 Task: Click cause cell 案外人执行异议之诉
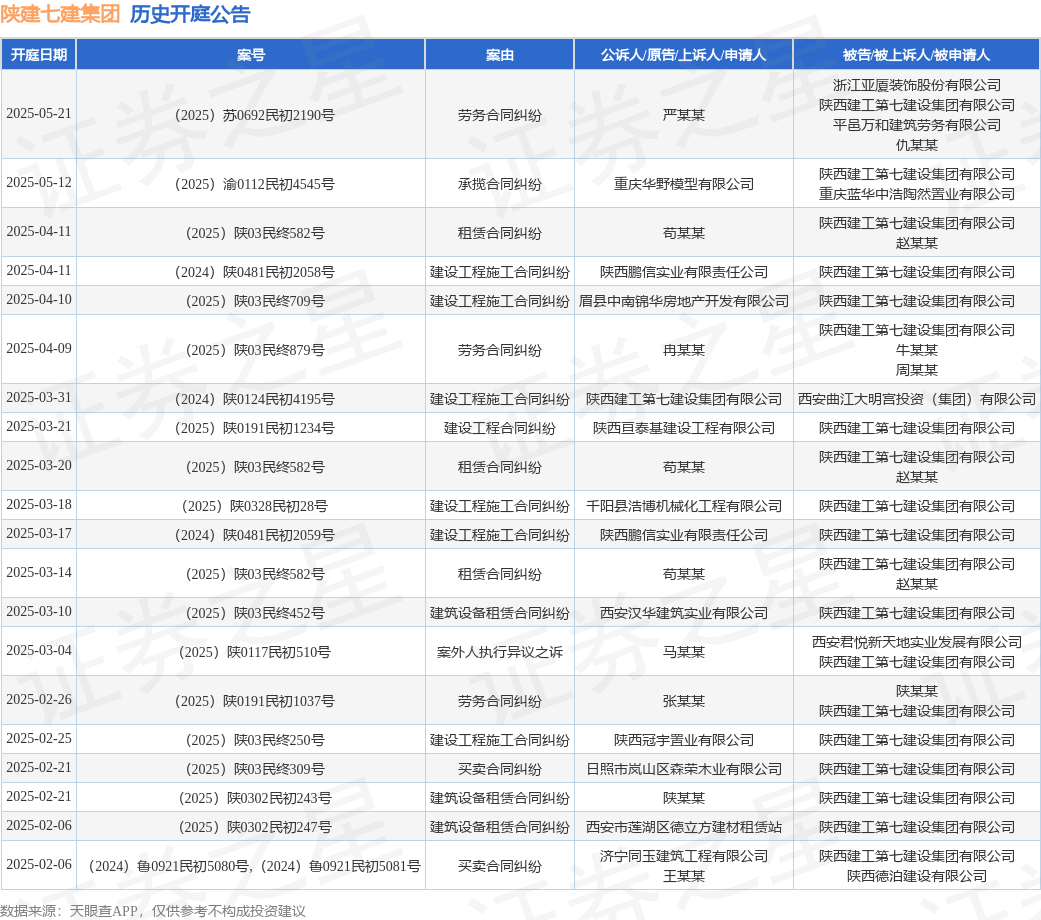point(499,652)
